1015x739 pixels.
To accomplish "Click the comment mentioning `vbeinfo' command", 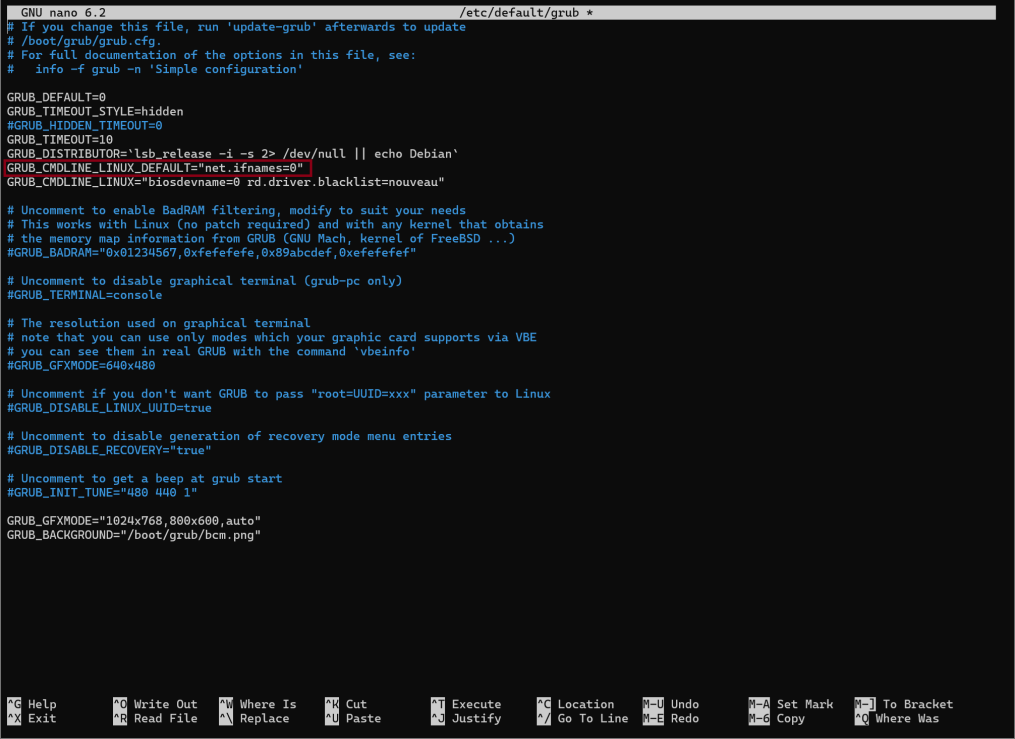I will tap(212, 352).
